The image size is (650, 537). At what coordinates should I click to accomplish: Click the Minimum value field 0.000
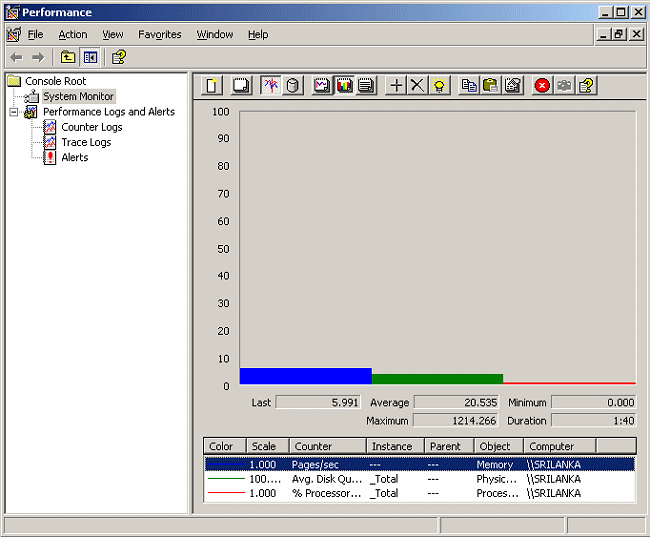pyautogui.click(x=594, y=402)
